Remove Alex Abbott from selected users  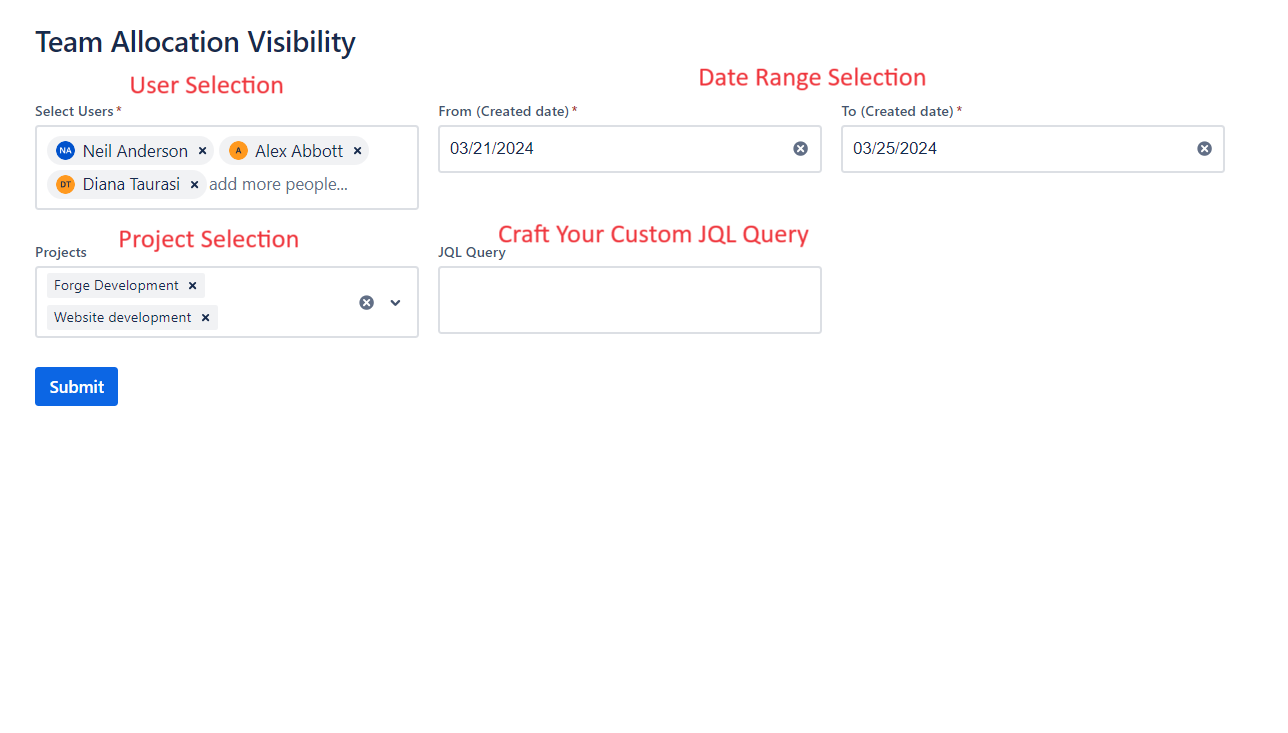point(357,151)
